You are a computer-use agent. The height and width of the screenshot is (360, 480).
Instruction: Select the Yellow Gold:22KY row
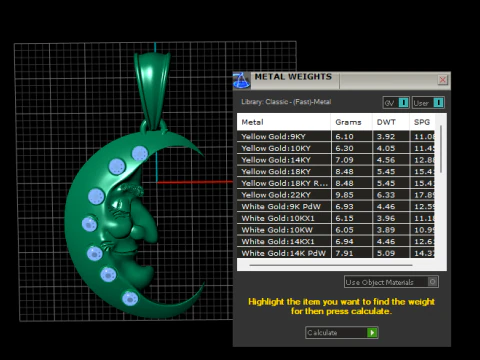pyautogui.click(x=336, y=195)
